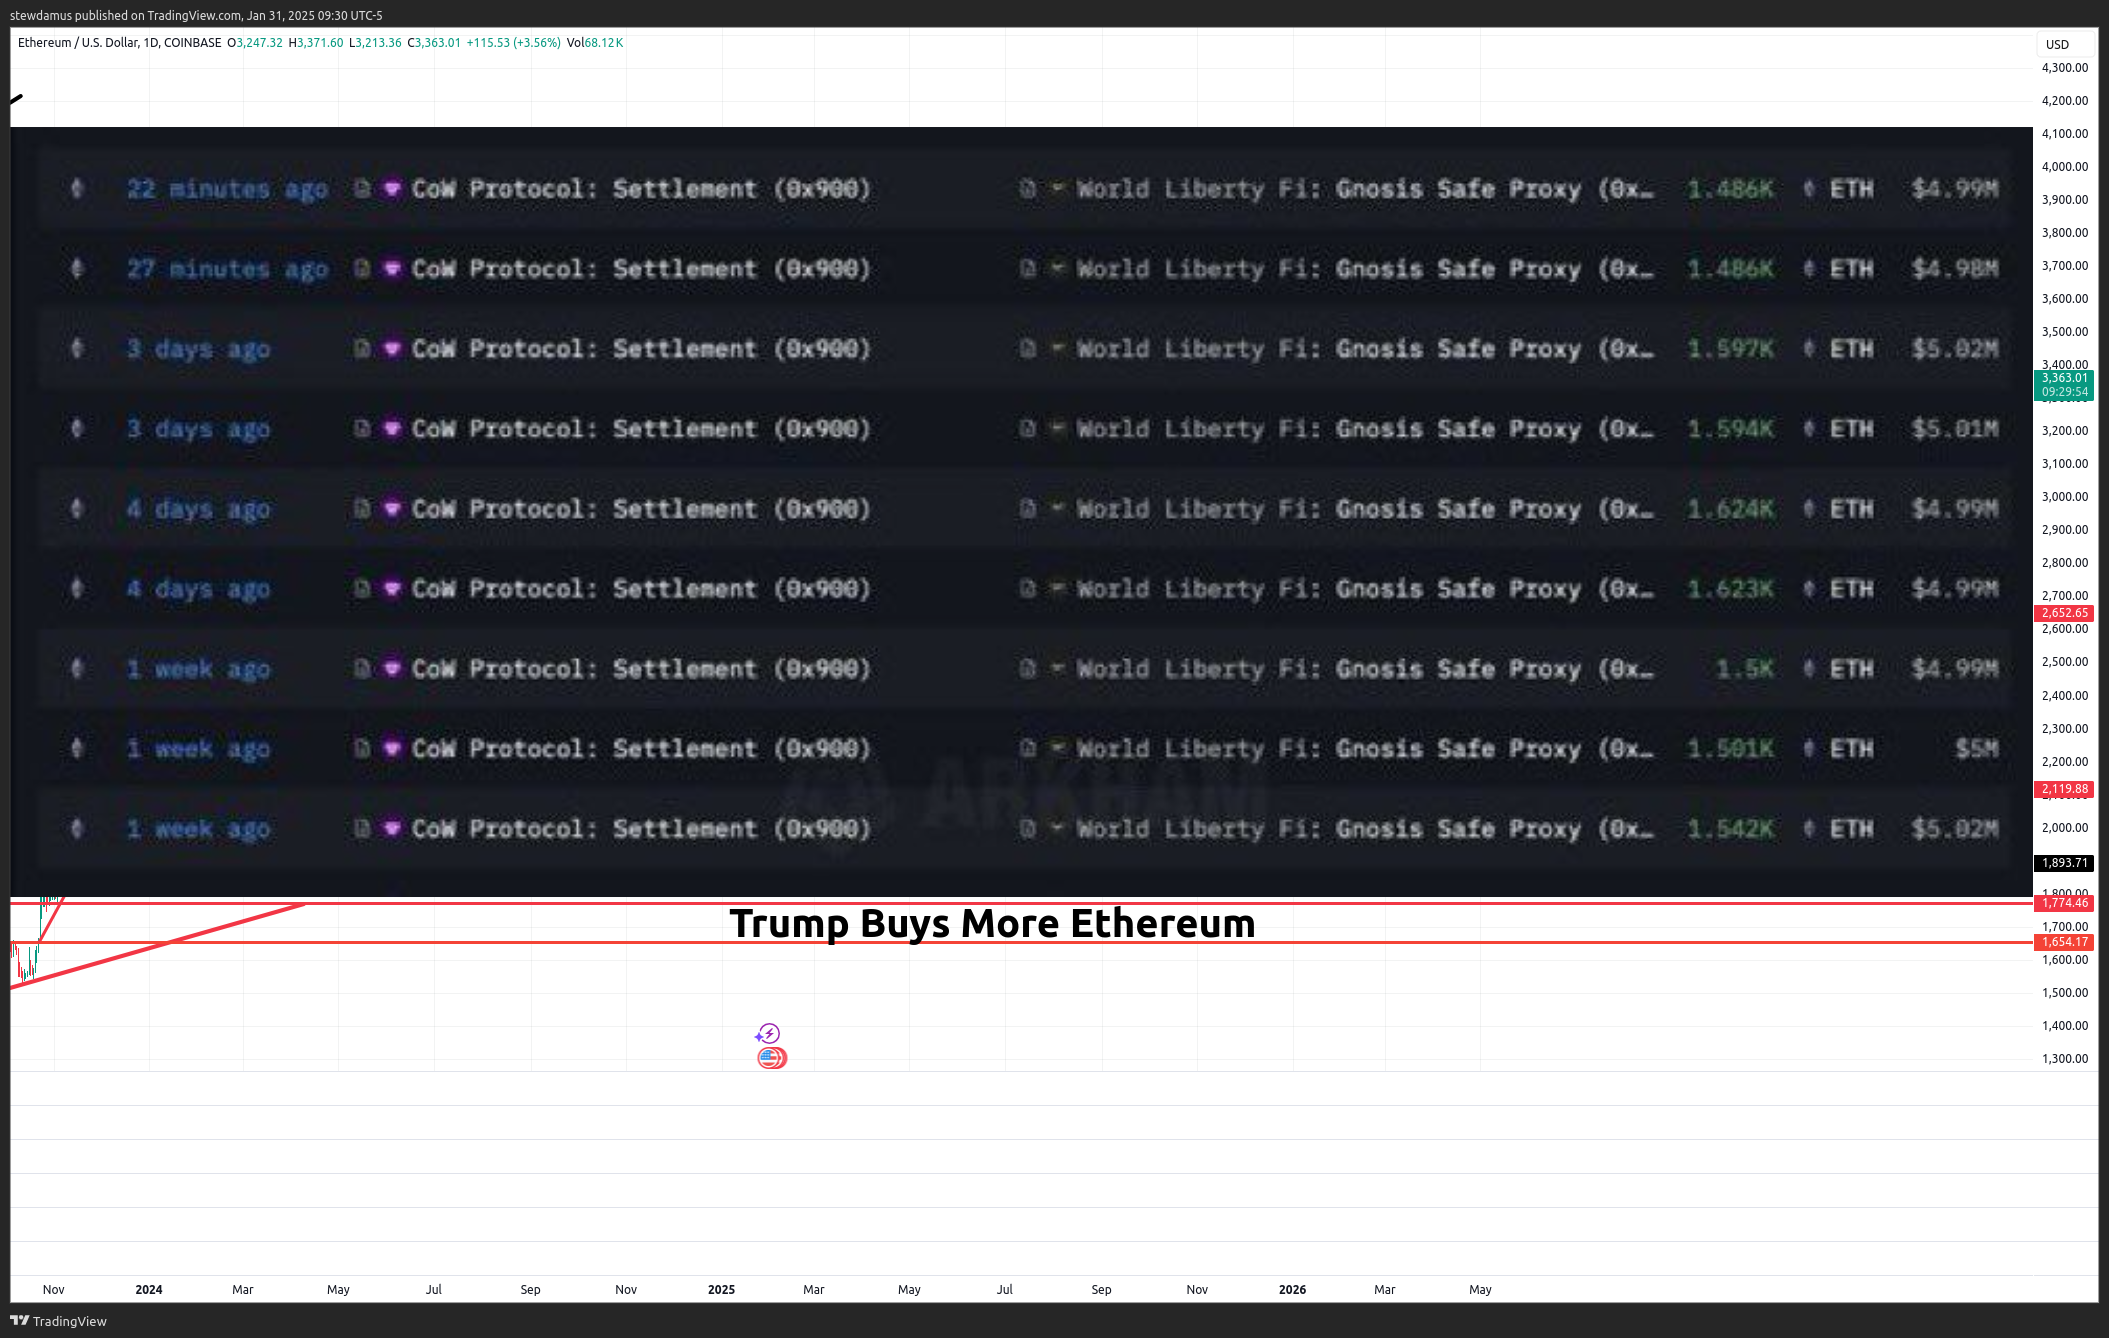Click the Ethereum / U.S. Dollar symbol title
This screenshot has height=1338, width=2109.
(x=119, y=43)
